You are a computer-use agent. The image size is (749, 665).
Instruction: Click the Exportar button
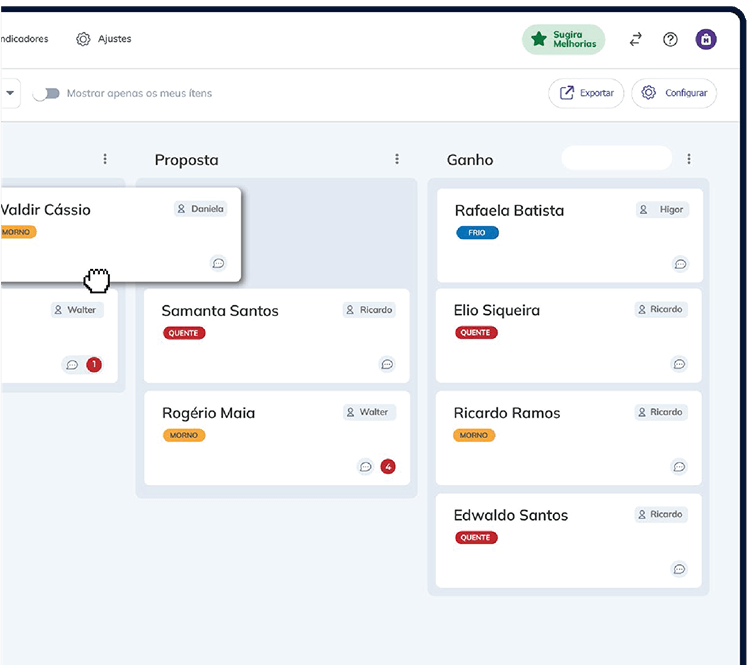pyautogui.click(x=586, y=93)
